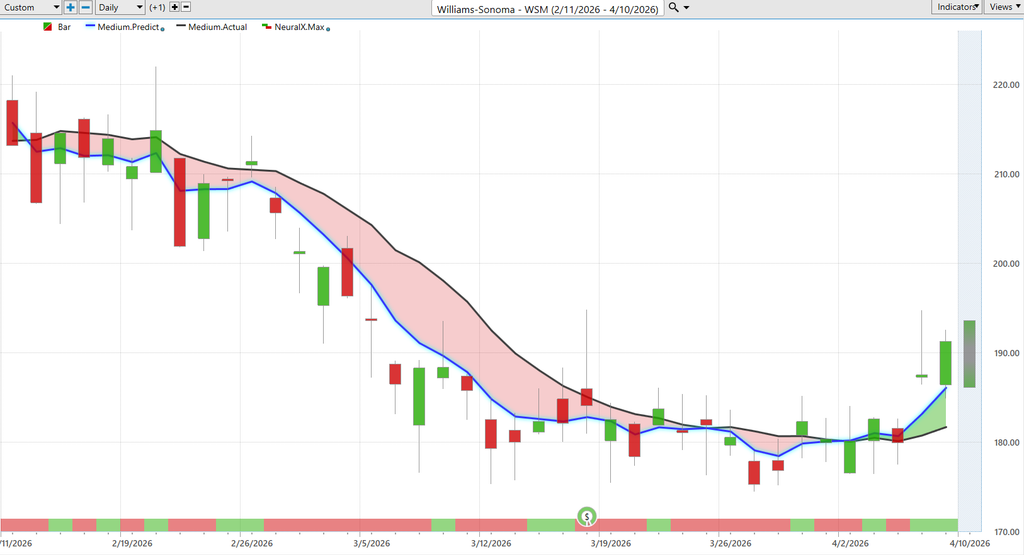Viewport: 1024px width, 555px height.
Task: Expand the arrow beside the search icon
Action: 686,8
